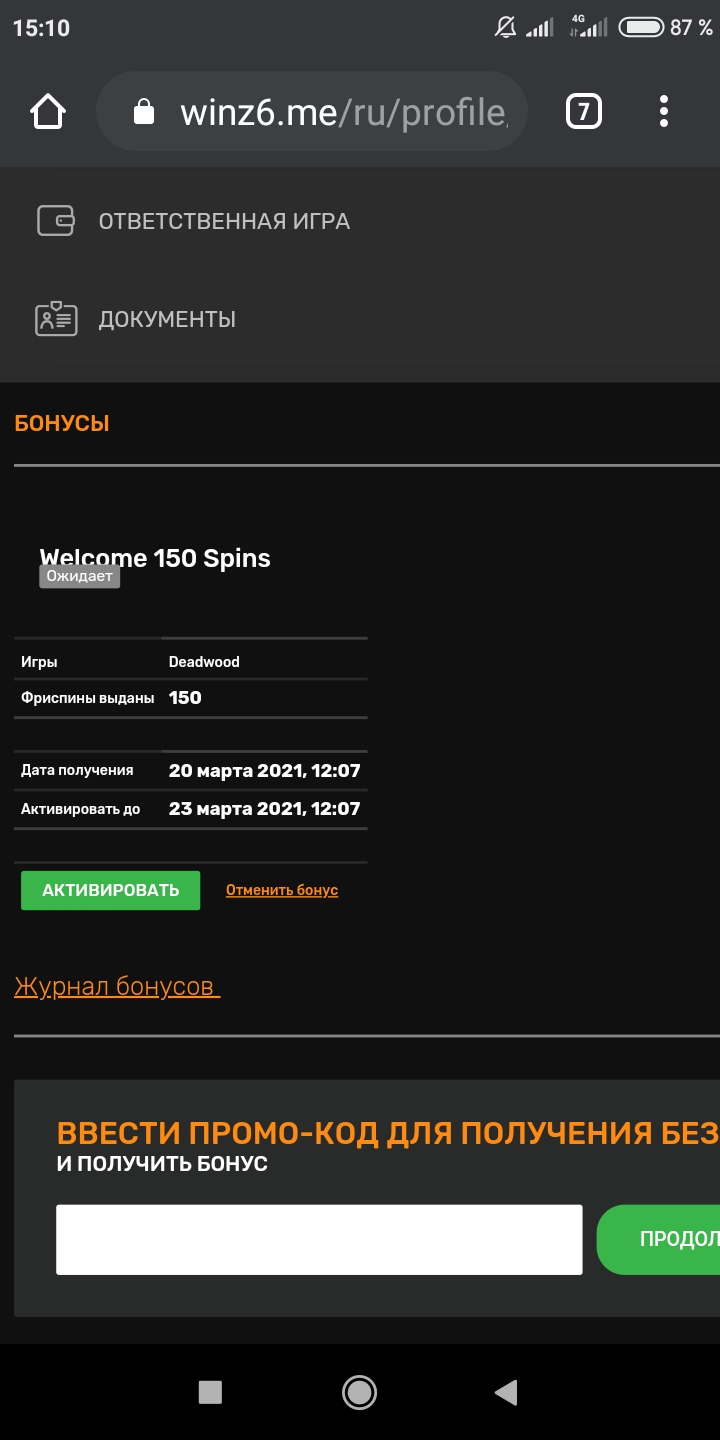Tap the Android home circle button
This screenshot has width=720, height=1440.
pyautogui.click(x=359, y=1392)
